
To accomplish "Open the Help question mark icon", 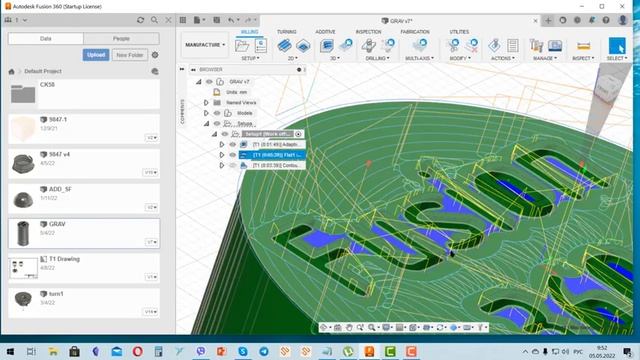I will tap(606, 20).
